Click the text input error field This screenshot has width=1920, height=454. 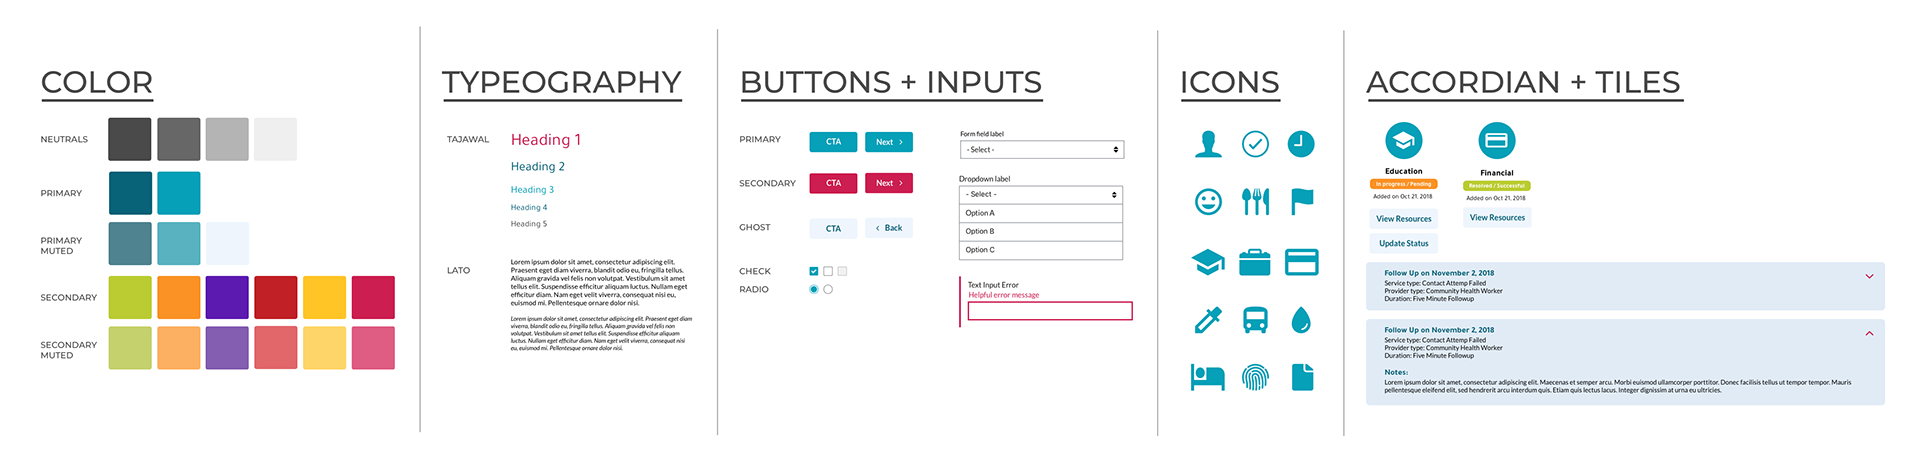coord(1050,311)
